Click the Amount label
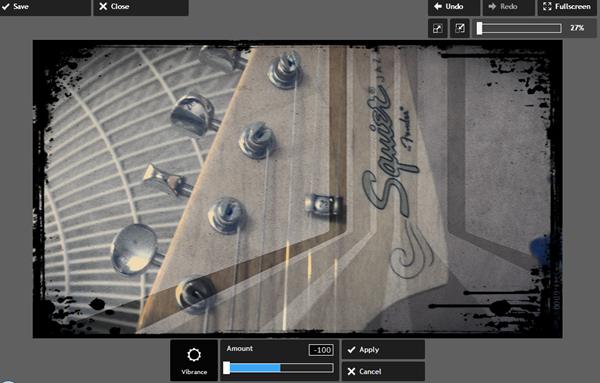 coord(240,349)
